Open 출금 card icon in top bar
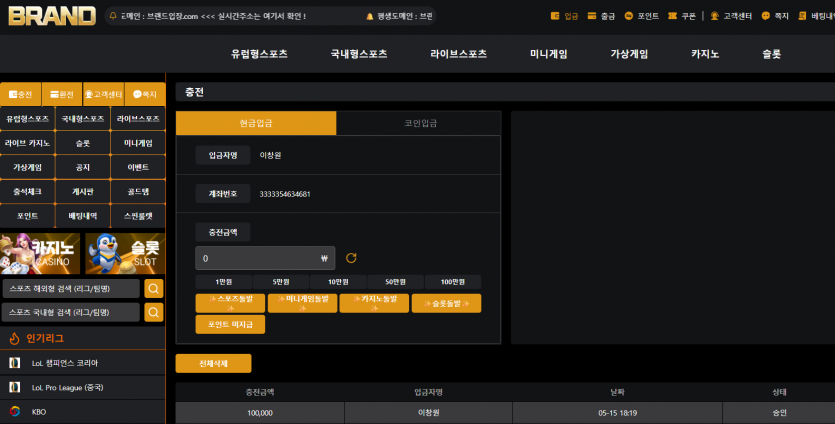This screenshot has width=835, height=424. pos(592,16)
